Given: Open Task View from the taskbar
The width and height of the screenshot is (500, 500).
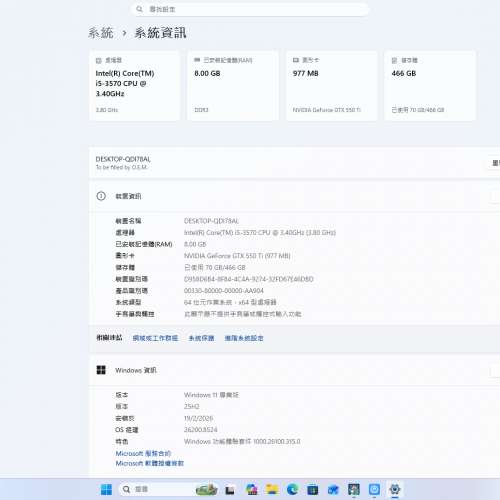Looking at the screenshot, I should pos(230,490).
